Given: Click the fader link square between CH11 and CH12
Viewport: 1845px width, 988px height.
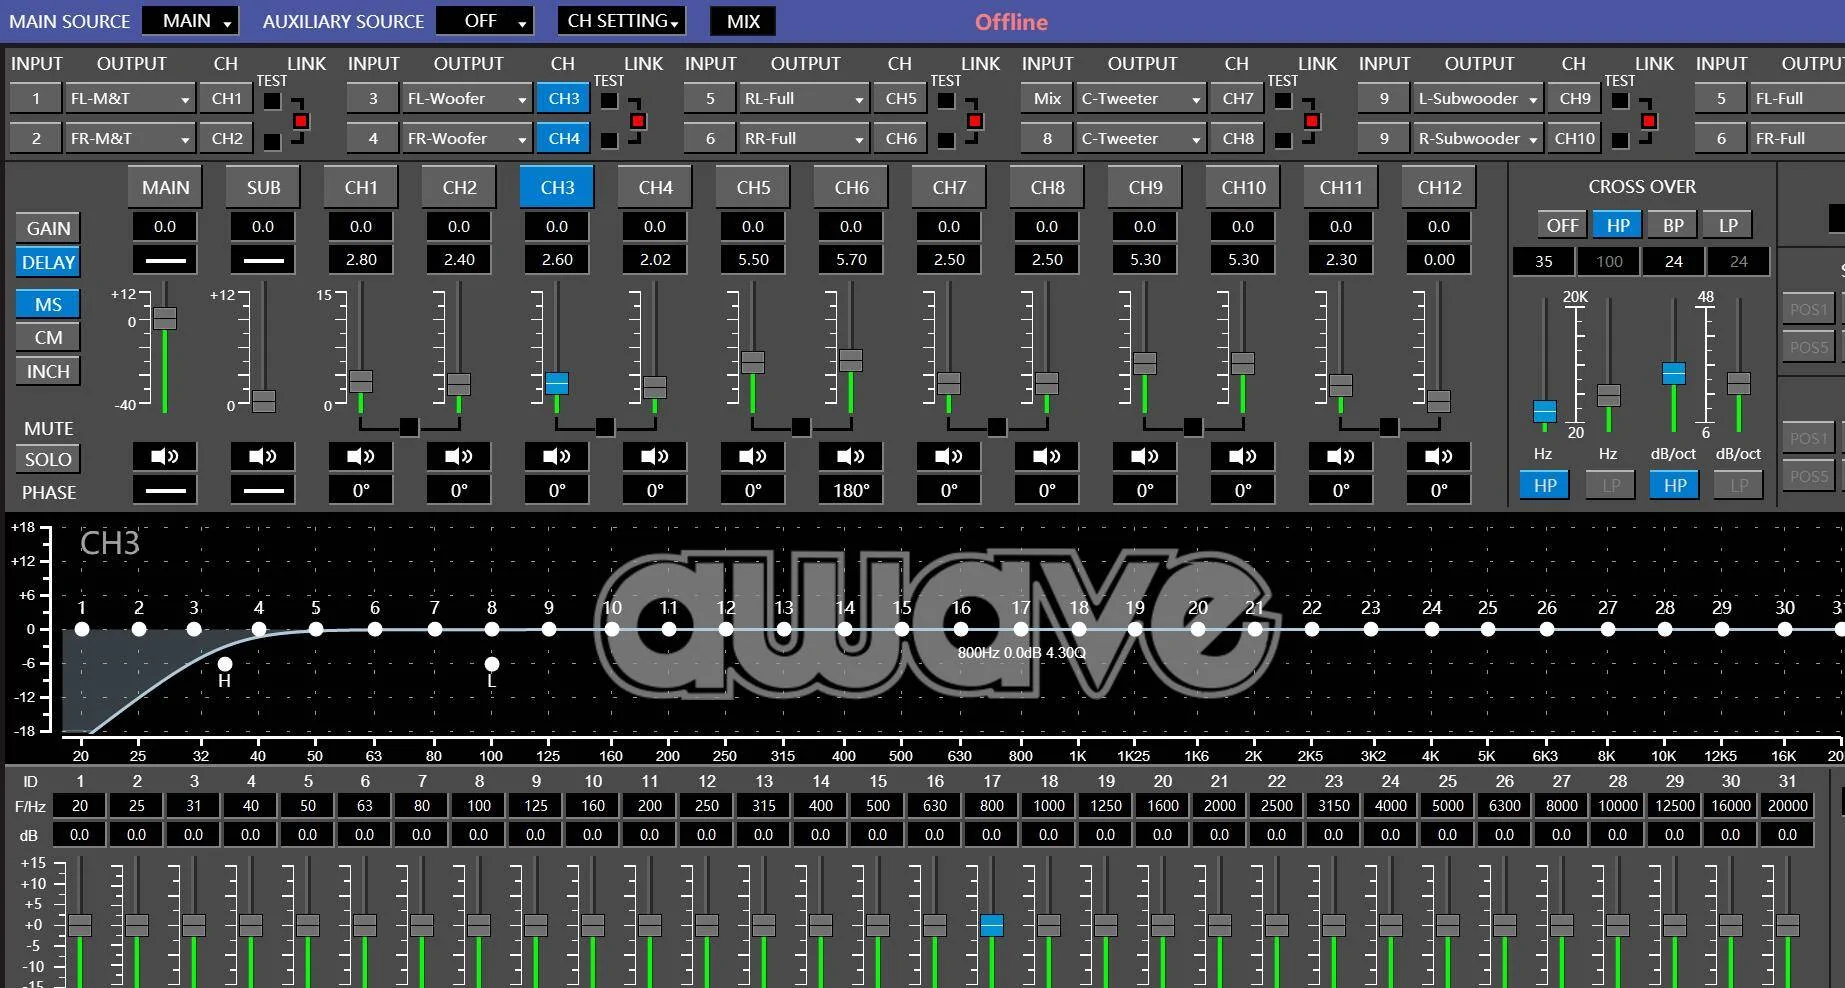Looking at the screenshot, I should 1388,427.
